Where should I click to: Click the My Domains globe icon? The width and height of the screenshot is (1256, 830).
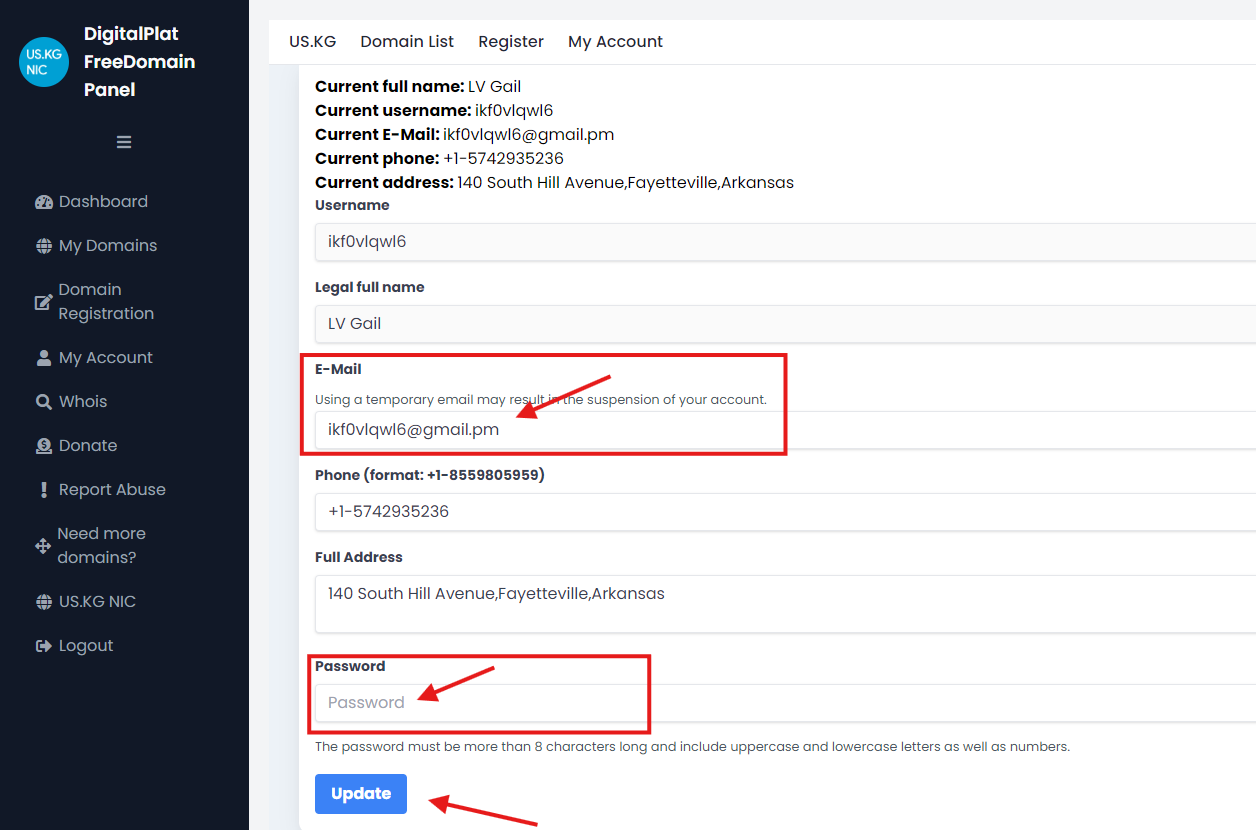[43, 246]
